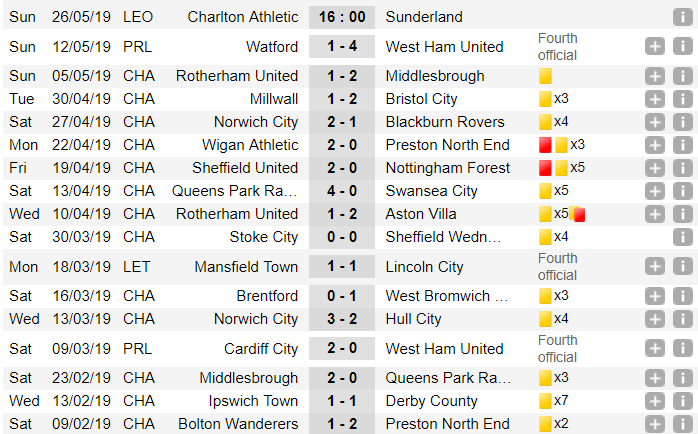
Task: Click the LEO competition code
Action: (x=138, y=17)
